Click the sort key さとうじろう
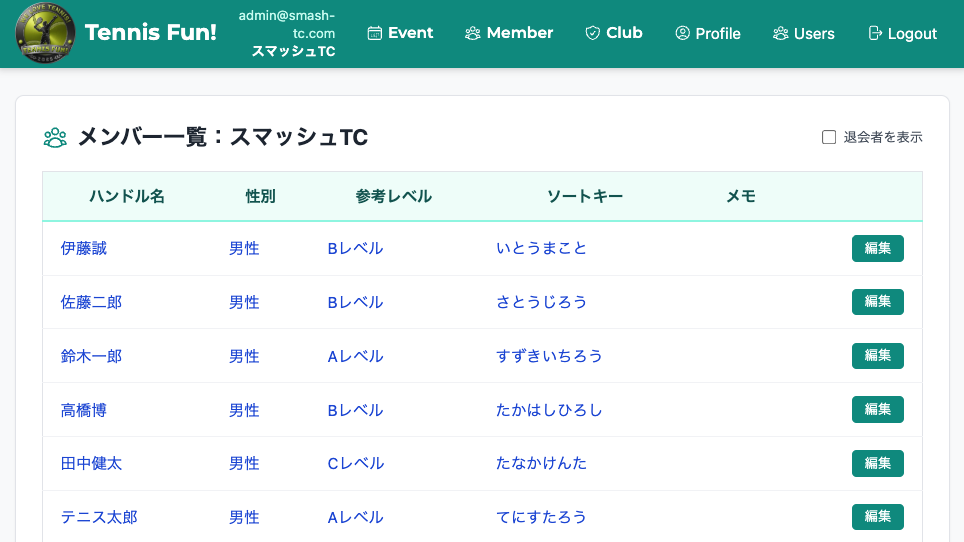The width and height of the screenshot is (964, 542). click(541, 302)
